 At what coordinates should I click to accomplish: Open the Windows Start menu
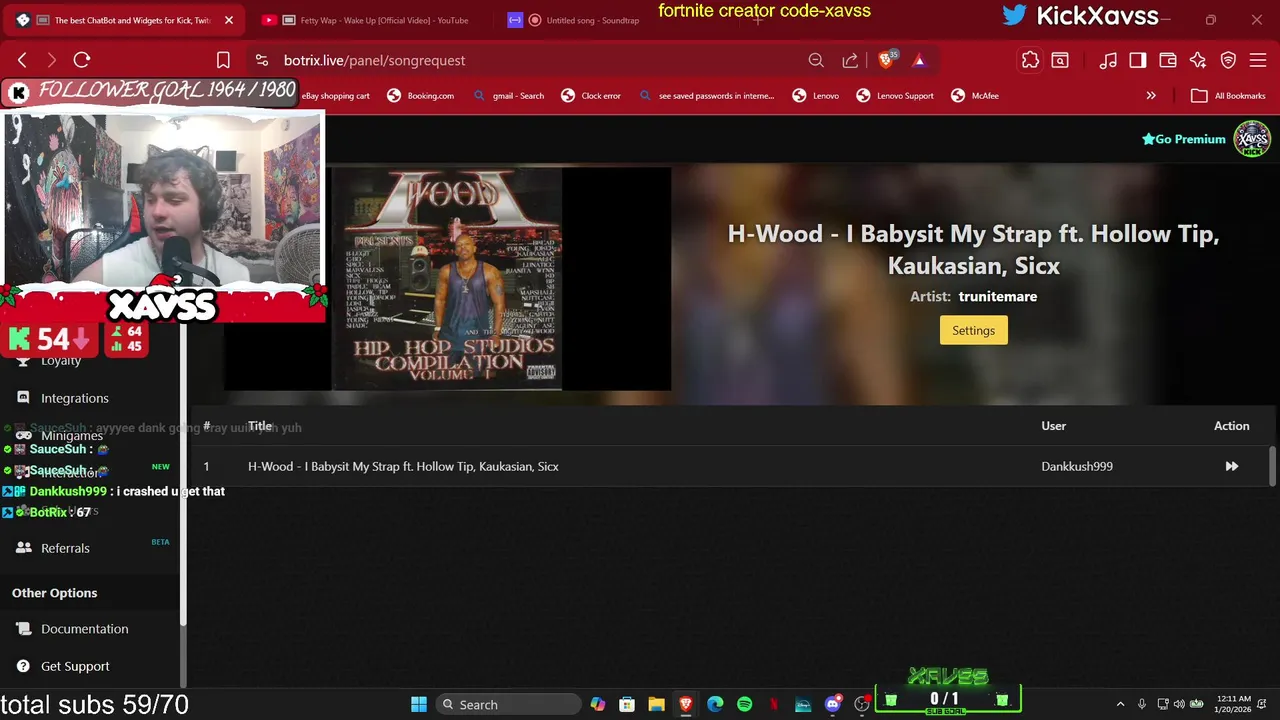tap(419, 704)
